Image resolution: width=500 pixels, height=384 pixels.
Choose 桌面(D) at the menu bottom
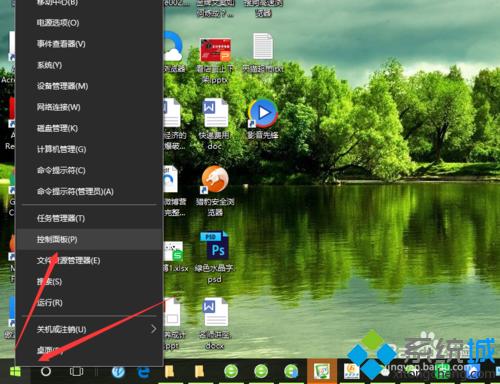point(89,350)
